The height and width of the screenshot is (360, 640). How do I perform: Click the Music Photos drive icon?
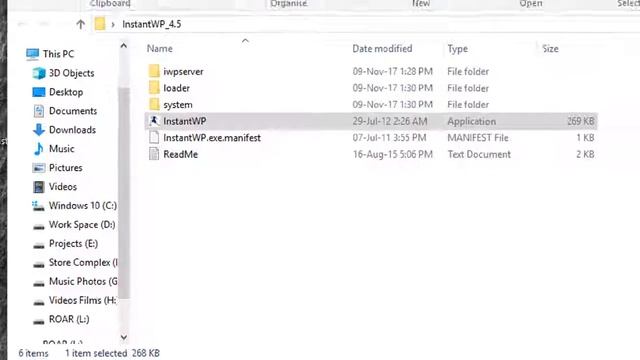coord(39,283)
